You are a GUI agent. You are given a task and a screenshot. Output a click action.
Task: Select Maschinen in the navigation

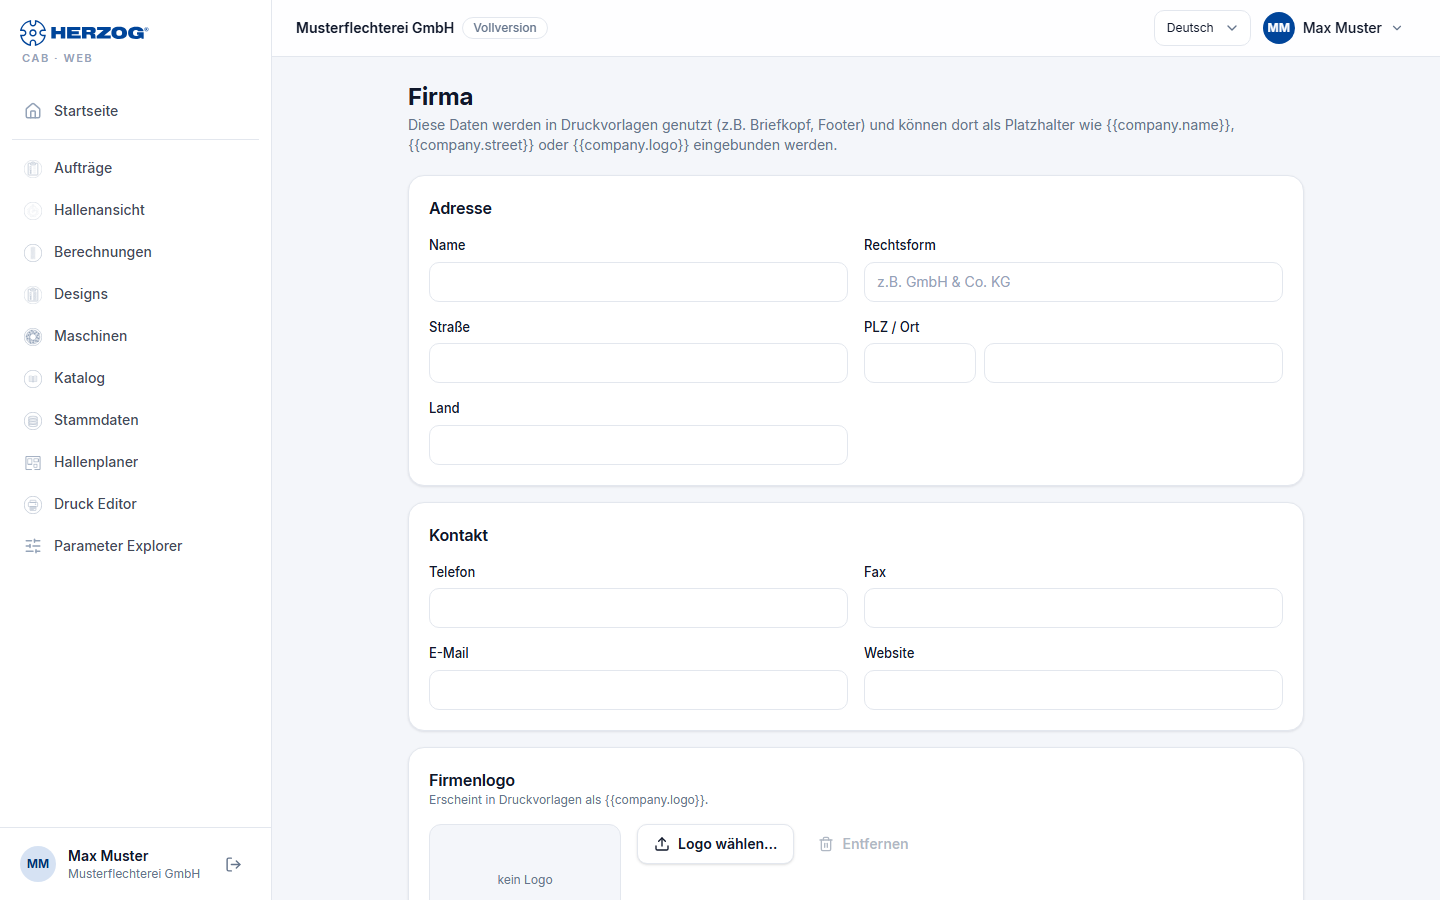pyautogui.click(x=136, y=336)
